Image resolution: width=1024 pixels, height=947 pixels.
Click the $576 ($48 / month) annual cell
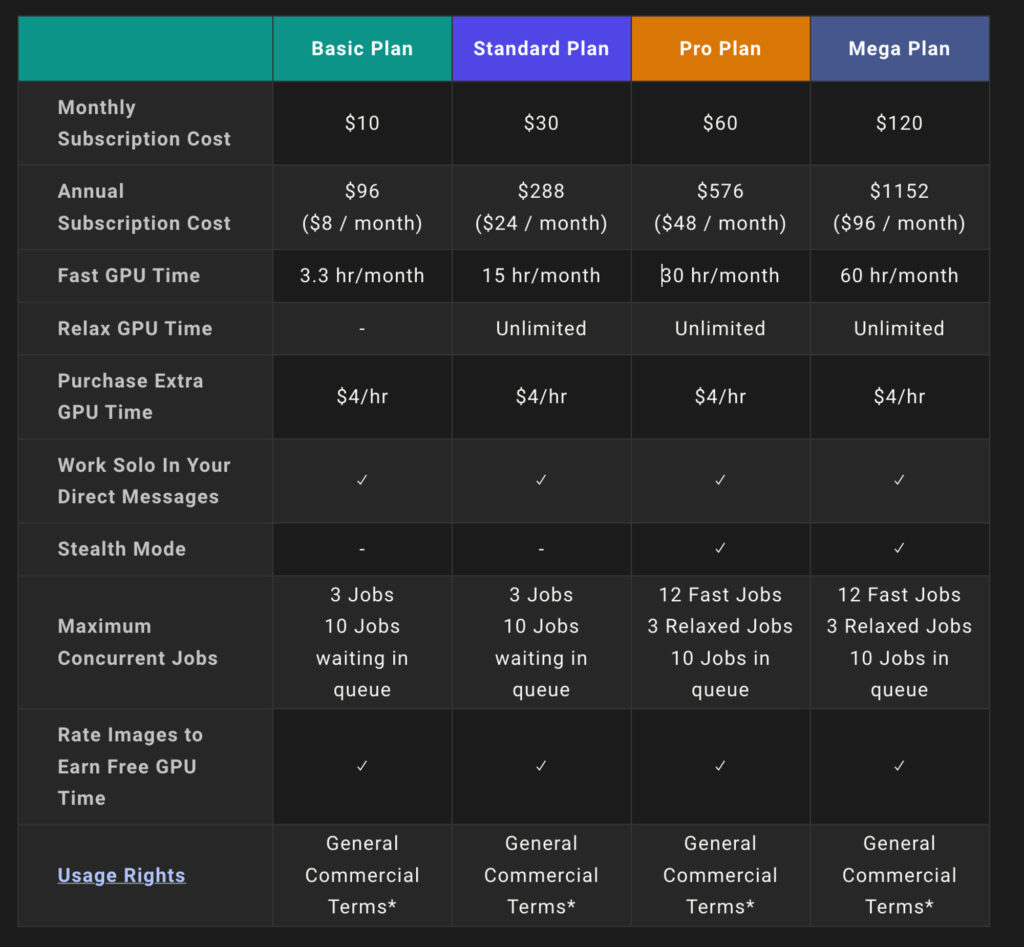coord(720,207)
